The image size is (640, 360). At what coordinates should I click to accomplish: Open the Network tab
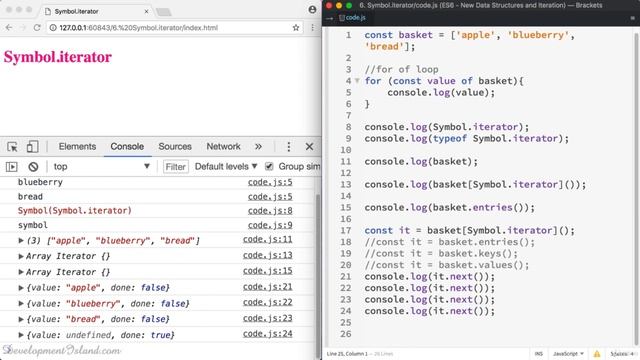coord(223,147)
